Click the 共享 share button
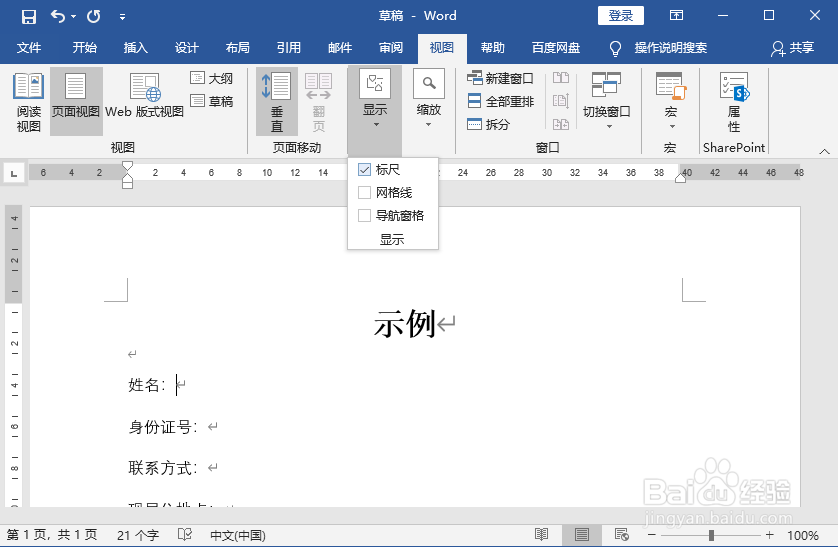838x547 pixels. pyautogui.click(x=793, y=48)
